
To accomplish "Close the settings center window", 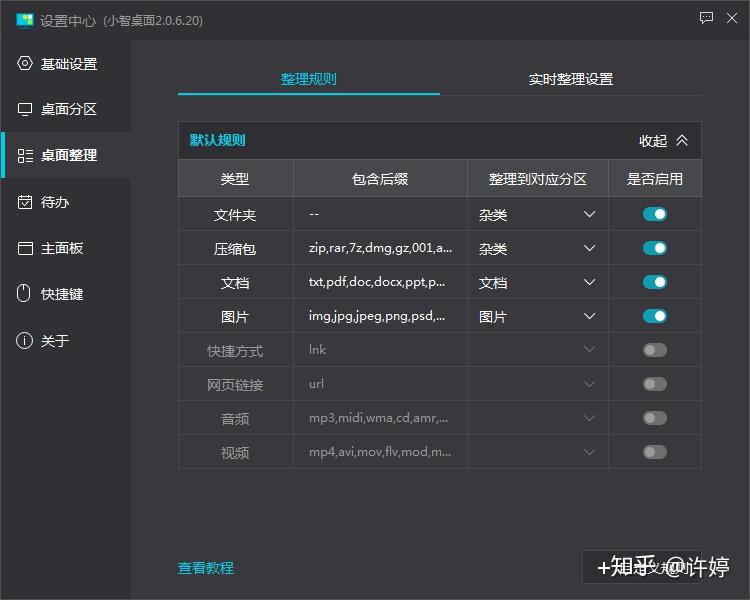I will 732,18.
